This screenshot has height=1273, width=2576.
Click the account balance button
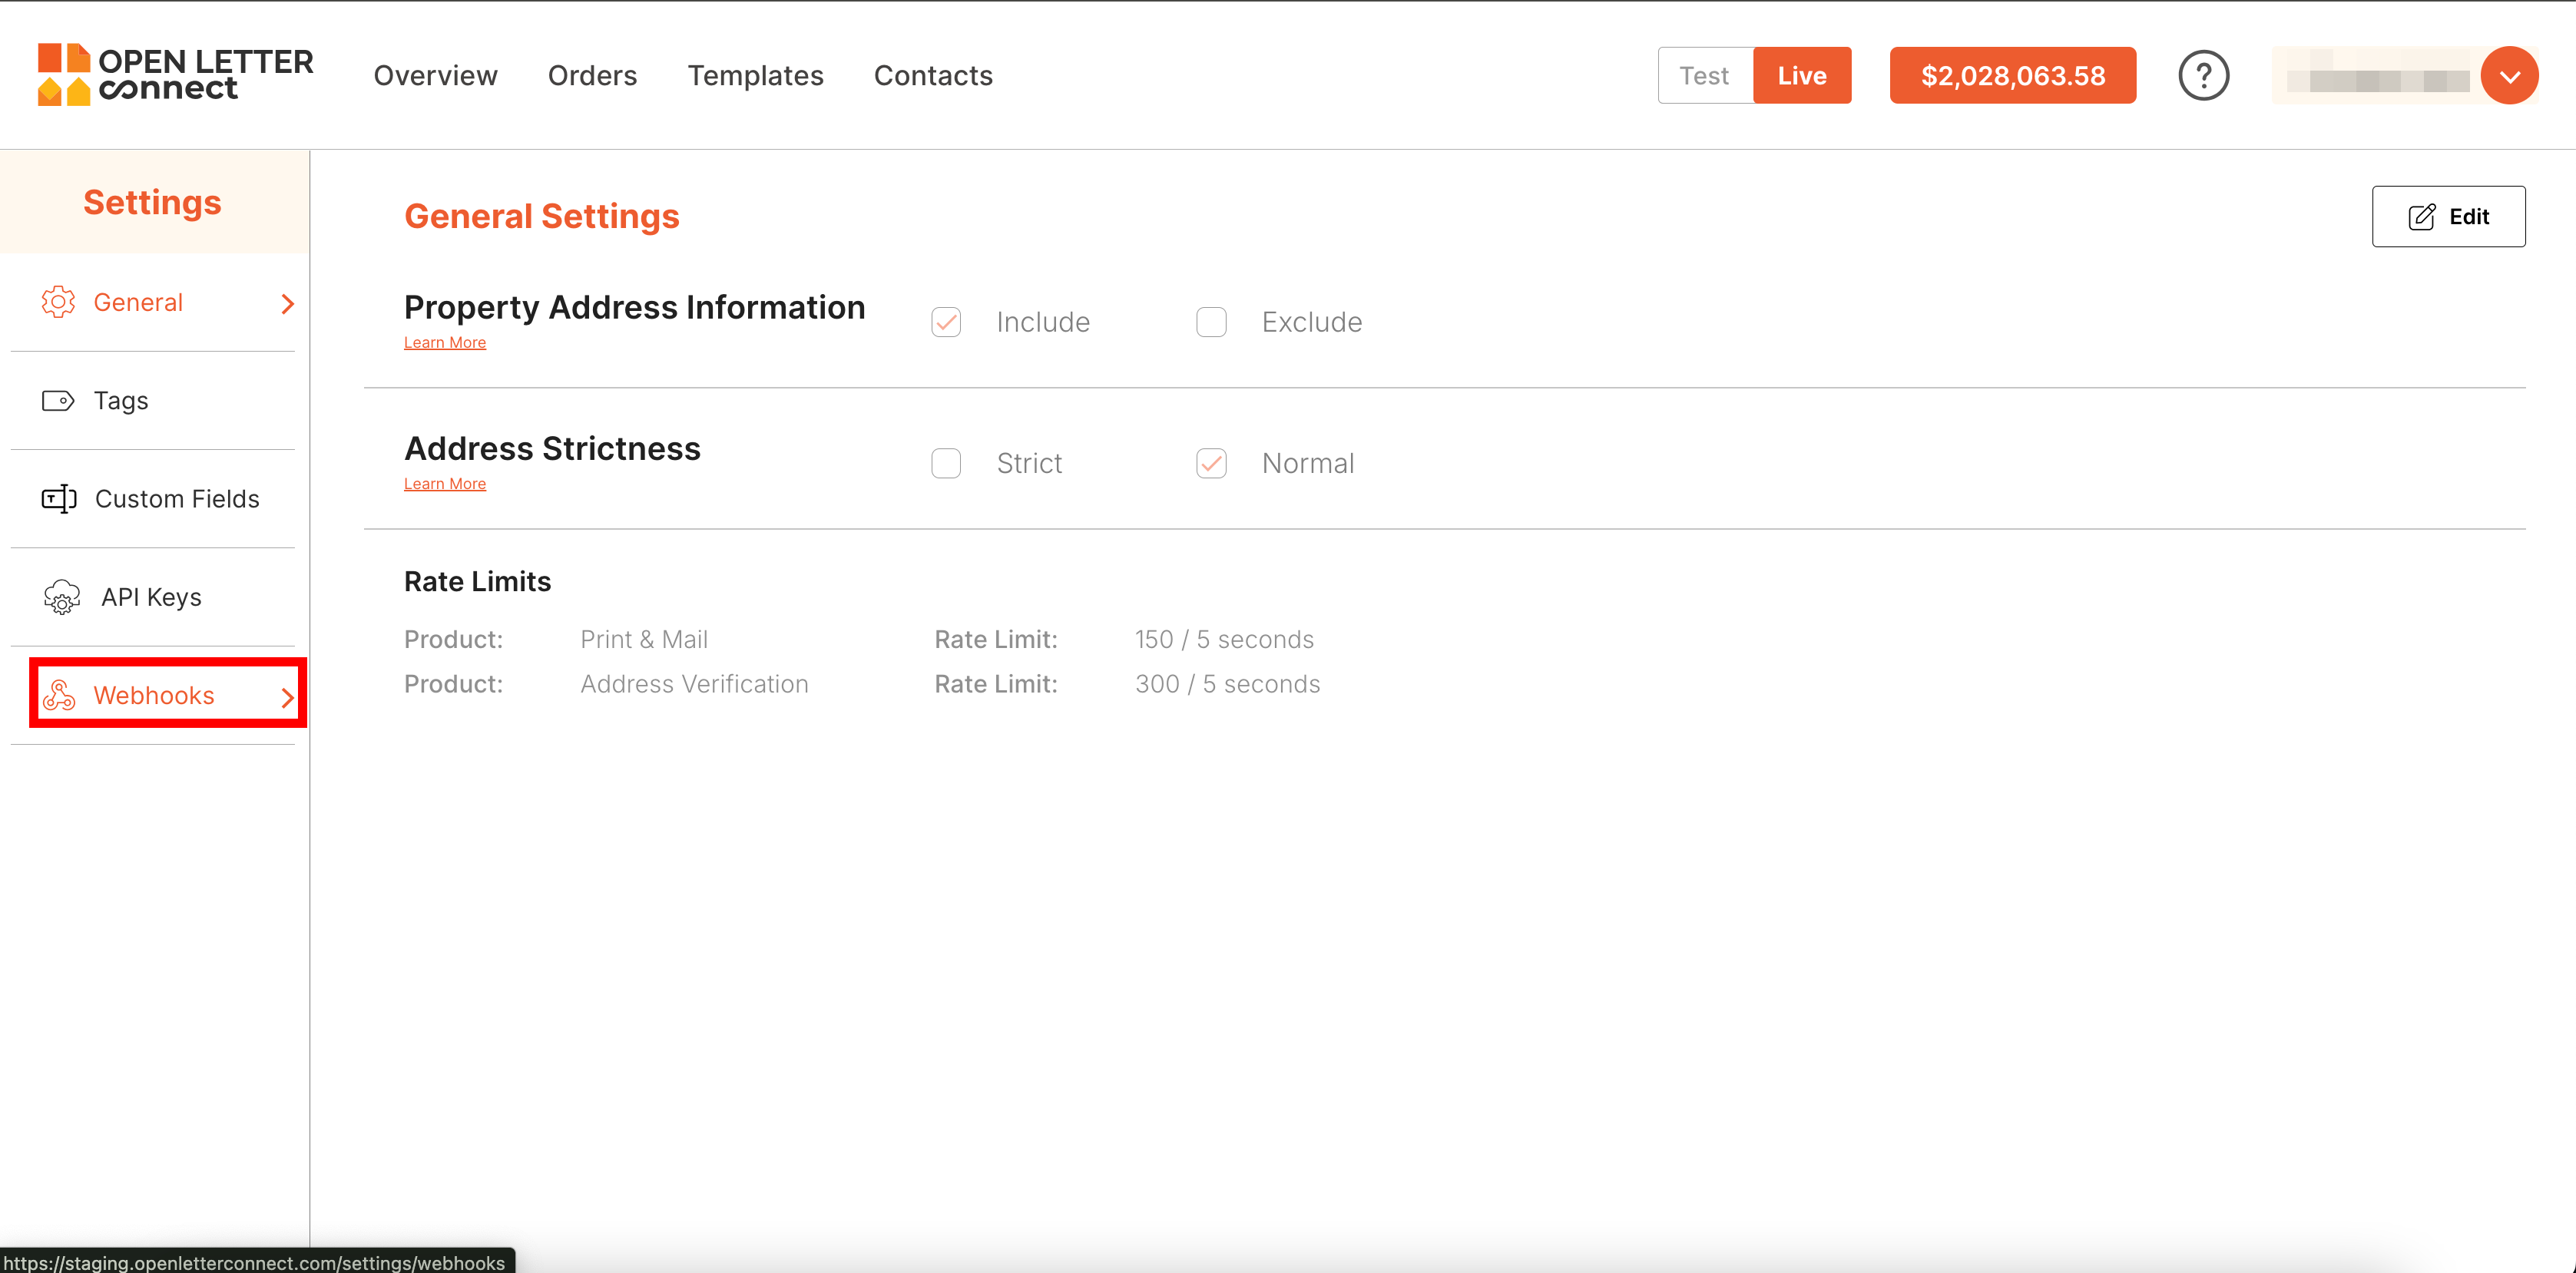2012,76
